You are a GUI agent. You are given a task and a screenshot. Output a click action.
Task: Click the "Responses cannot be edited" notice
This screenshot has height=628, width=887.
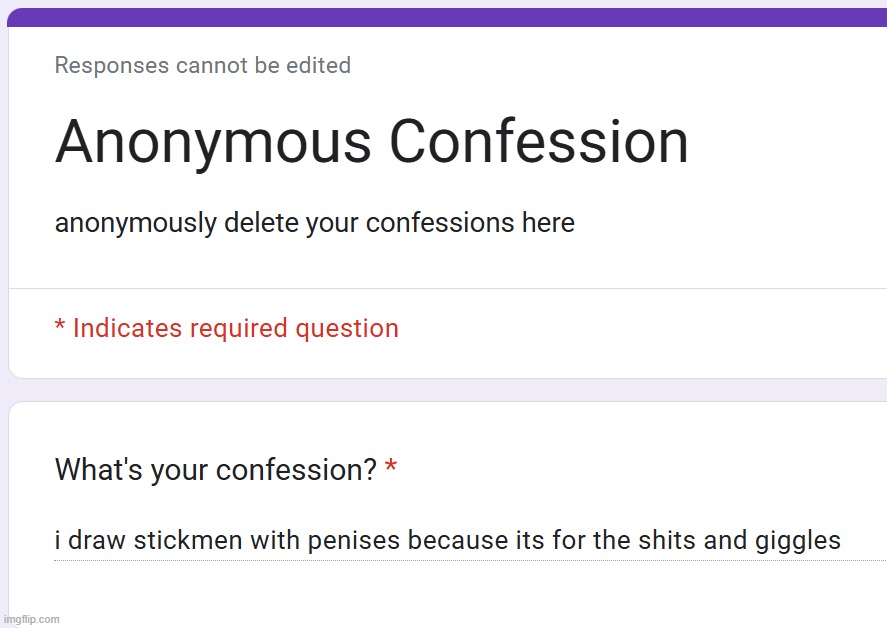[x=202, y=66]
